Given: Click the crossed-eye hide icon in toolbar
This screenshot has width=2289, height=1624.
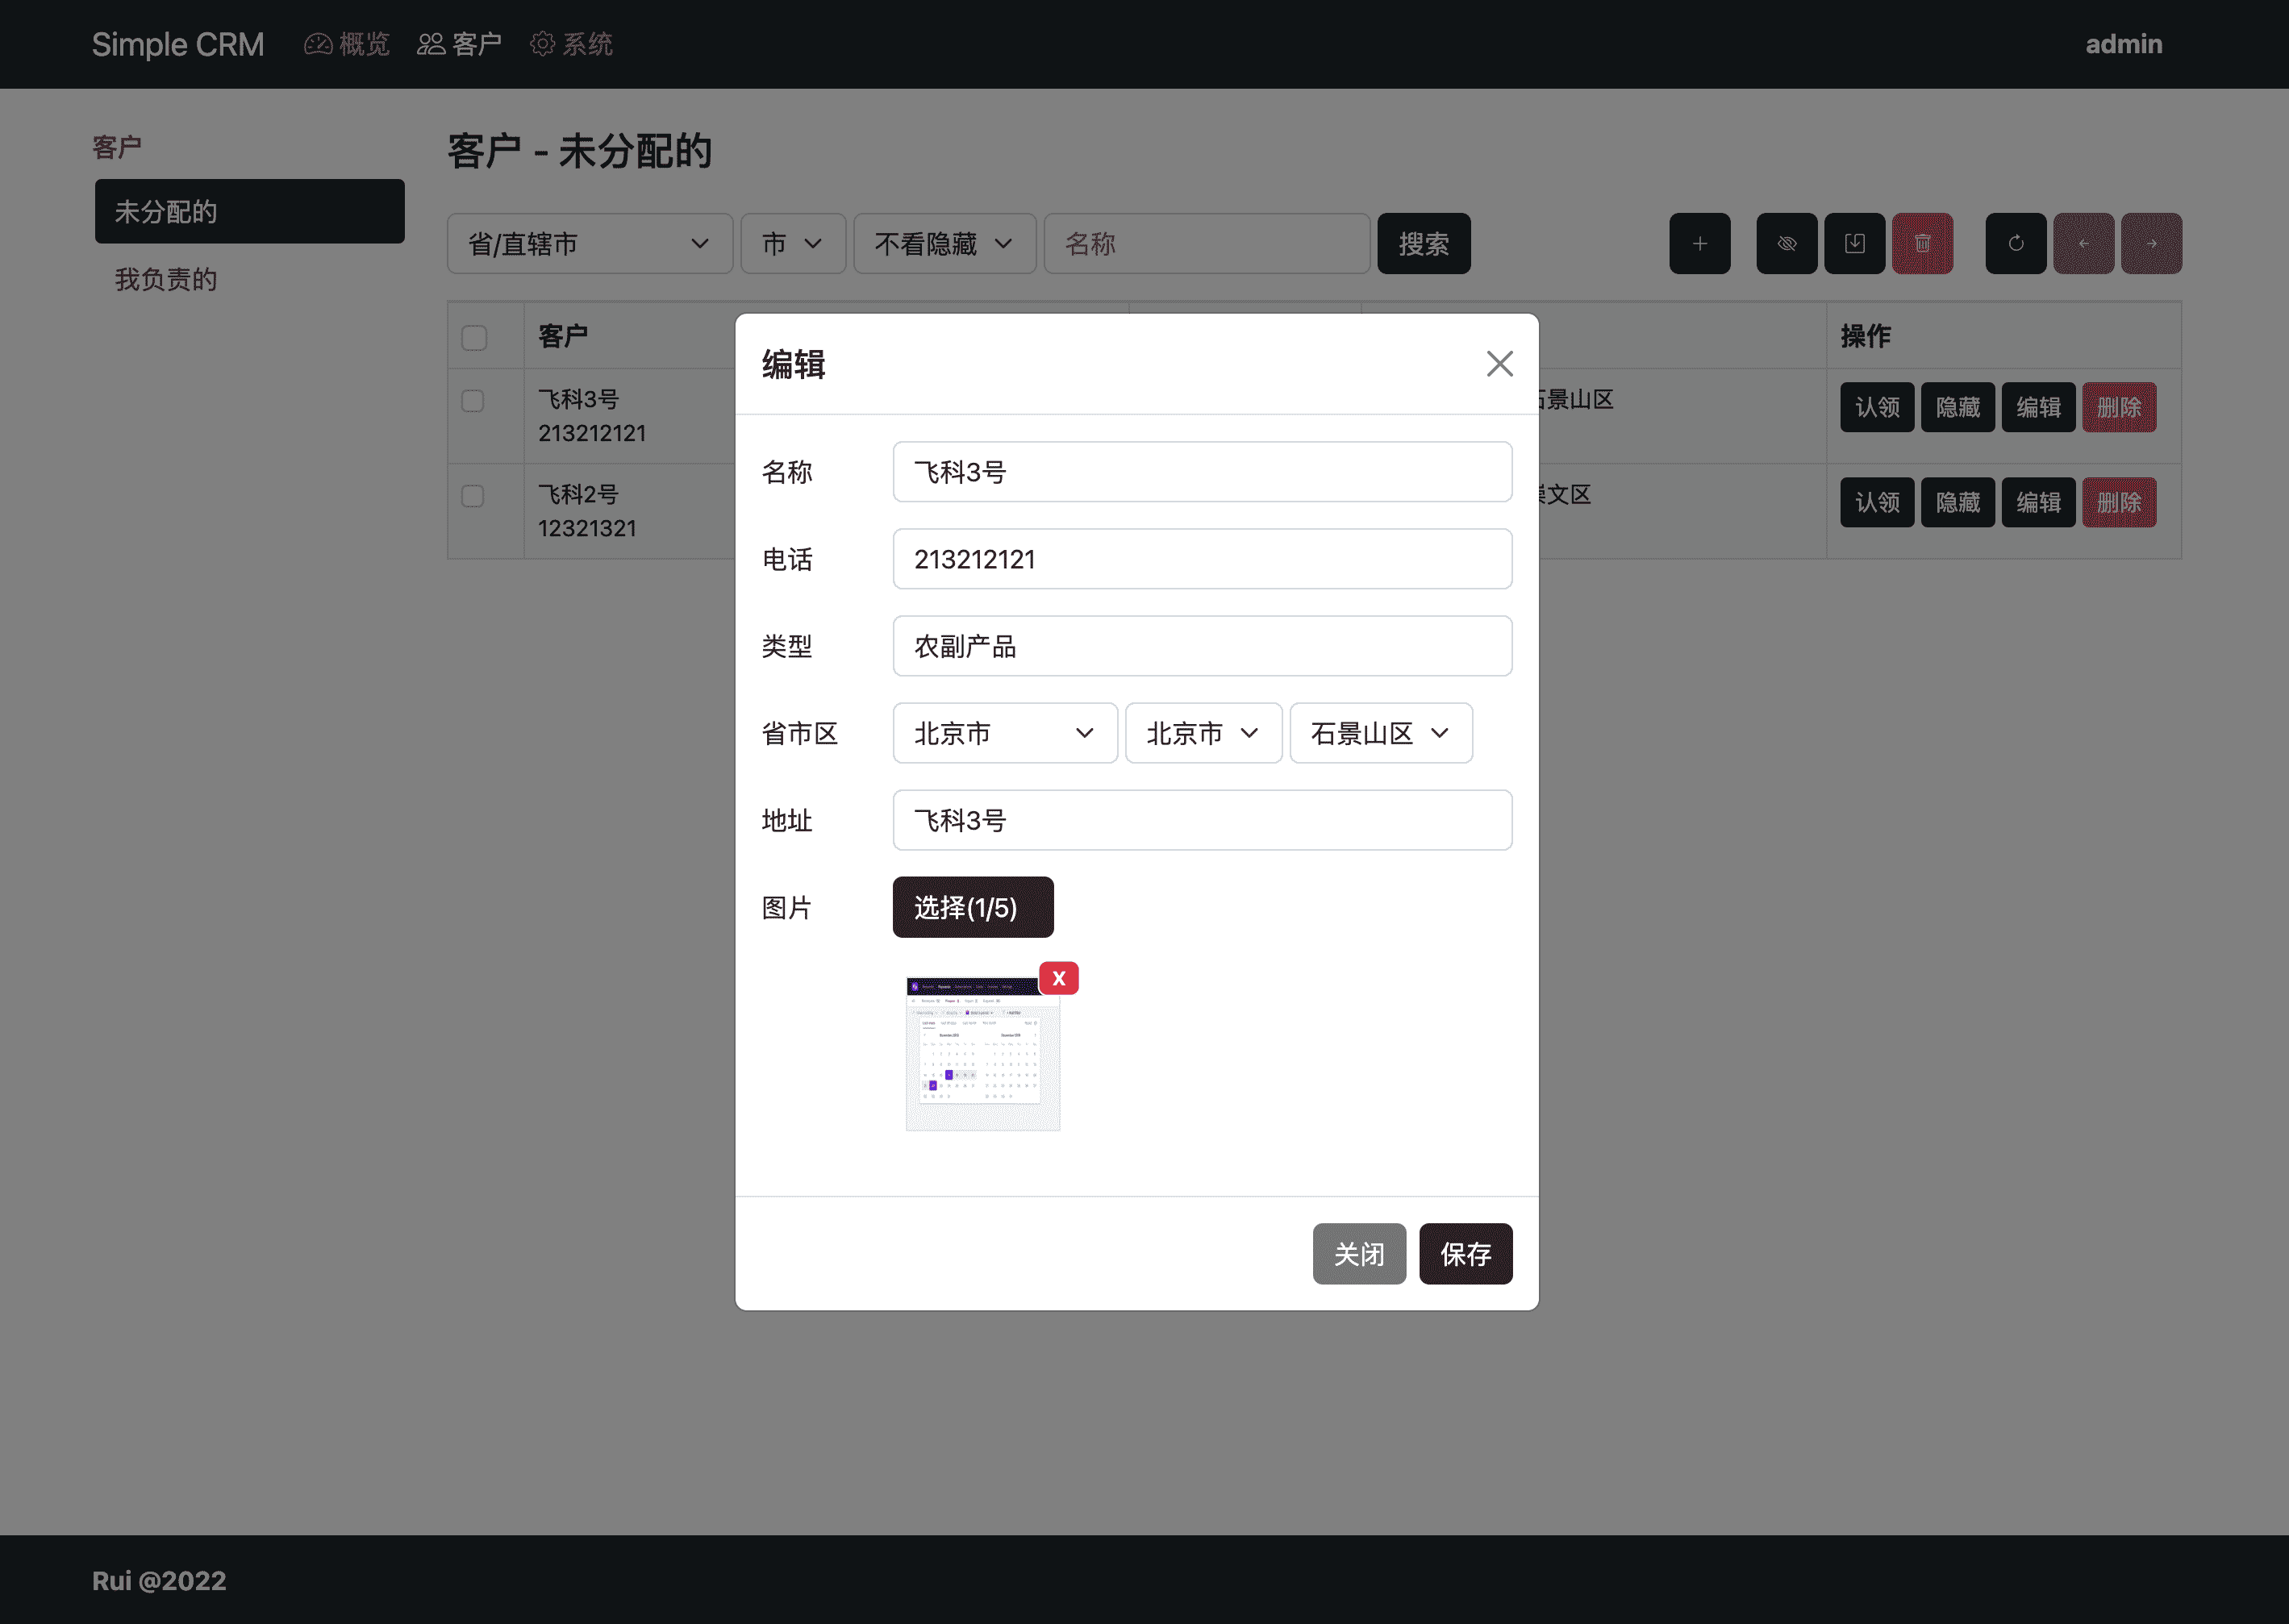Looking at the screenshot, I should [x=1786, y=243].
